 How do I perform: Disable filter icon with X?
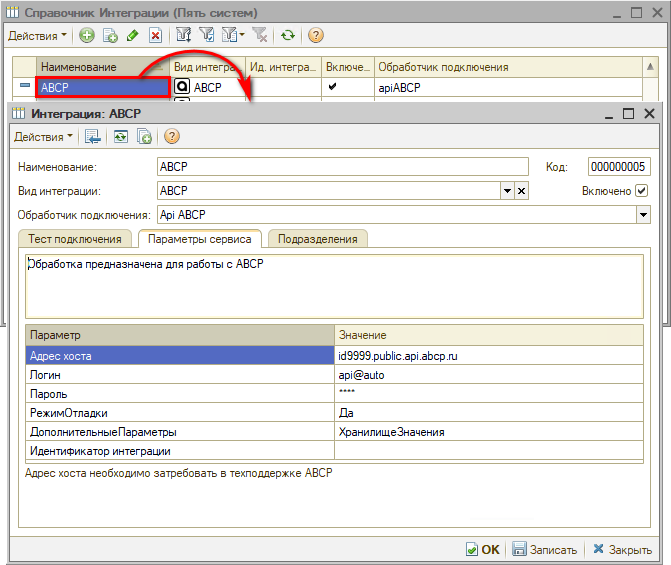pyautogui.click(x=260, y=35)
